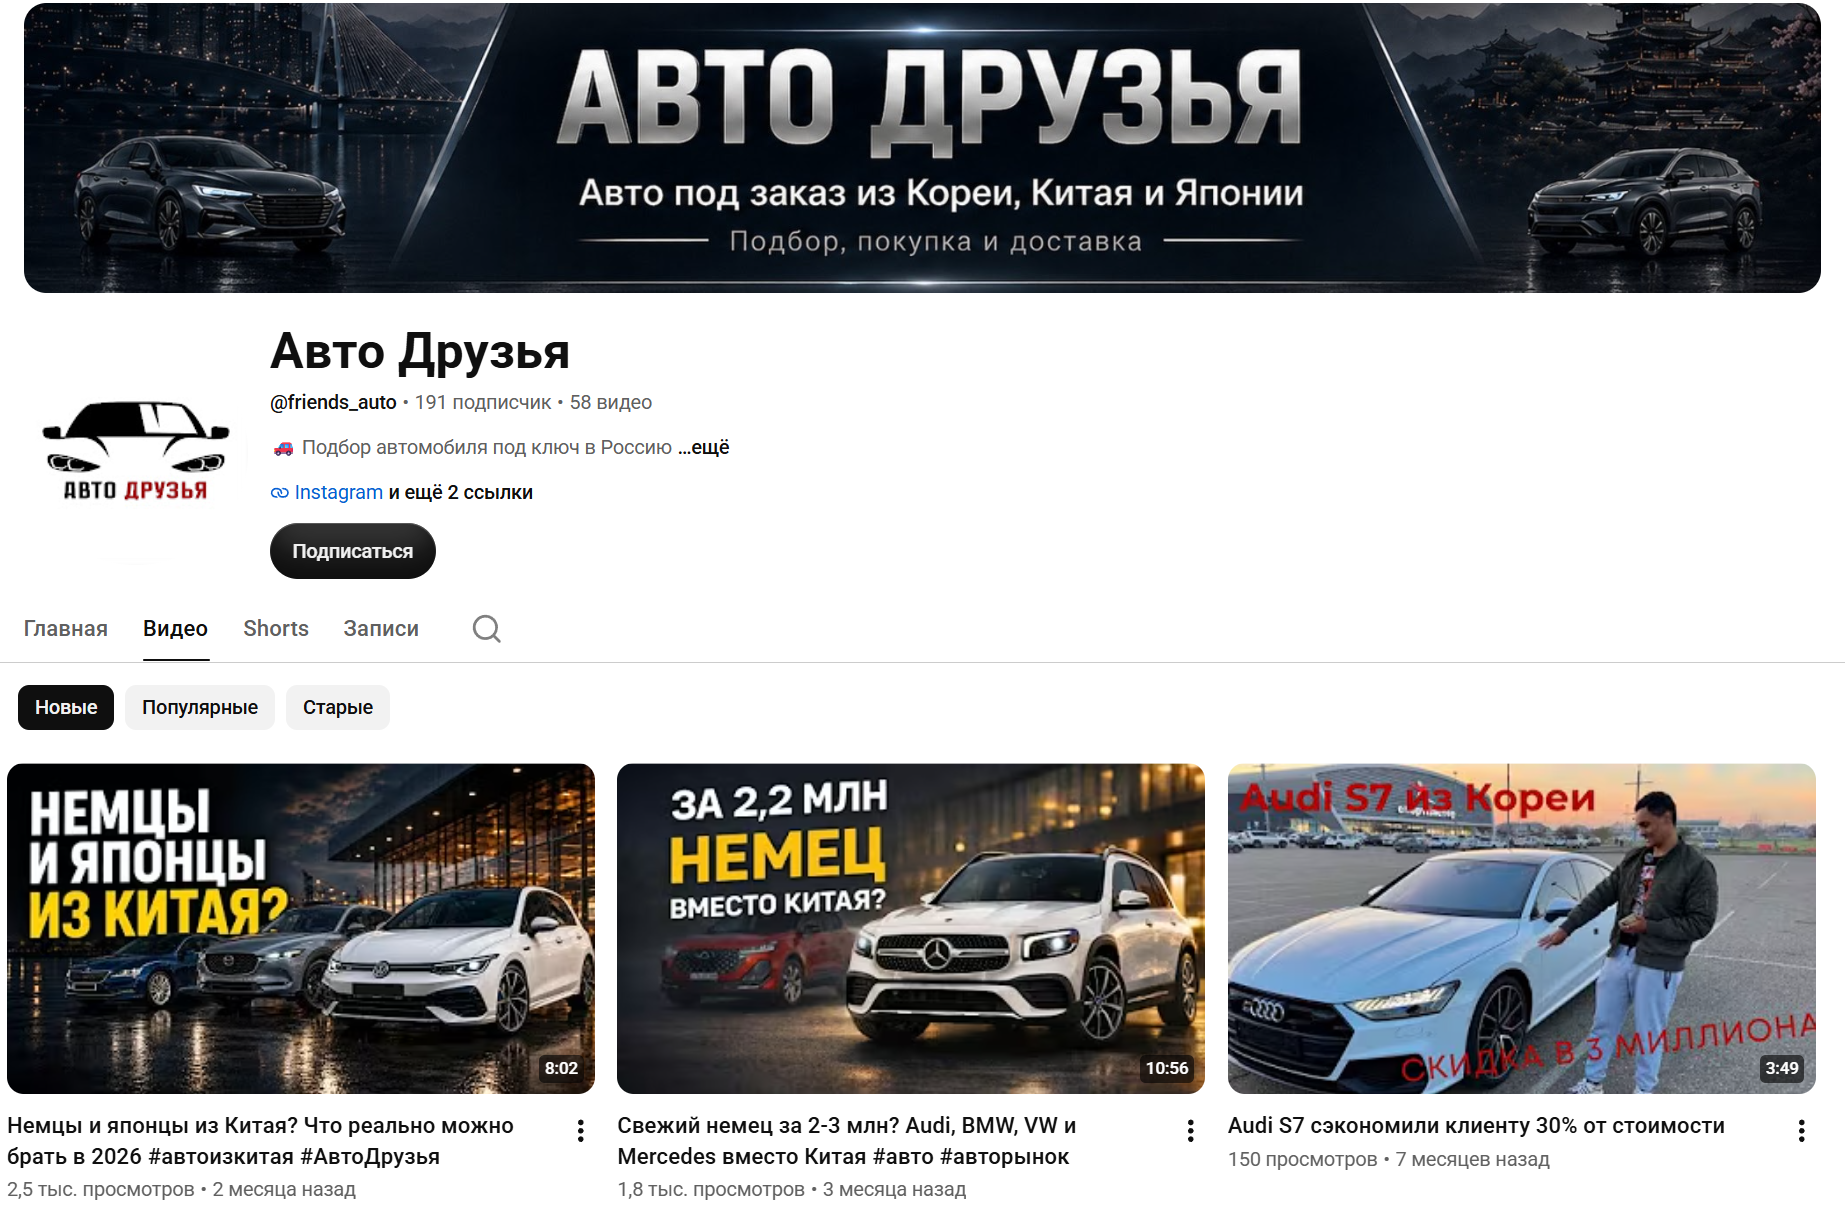The height and width of the screenshot is (1223, 1845).
Task: Click the 10:56 duration badge
Action: click(x=1167, y=1068)
